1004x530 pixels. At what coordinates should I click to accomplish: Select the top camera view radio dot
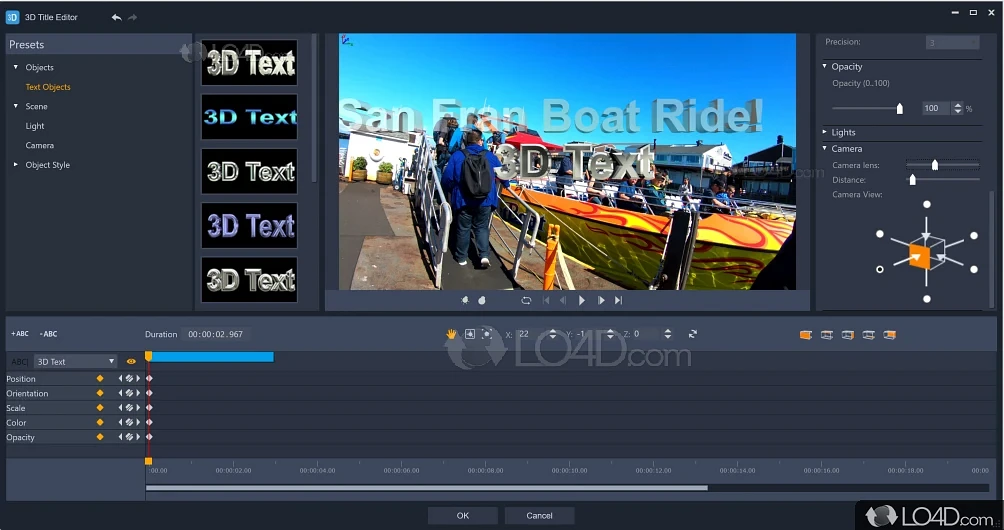[x=927, y=204]
